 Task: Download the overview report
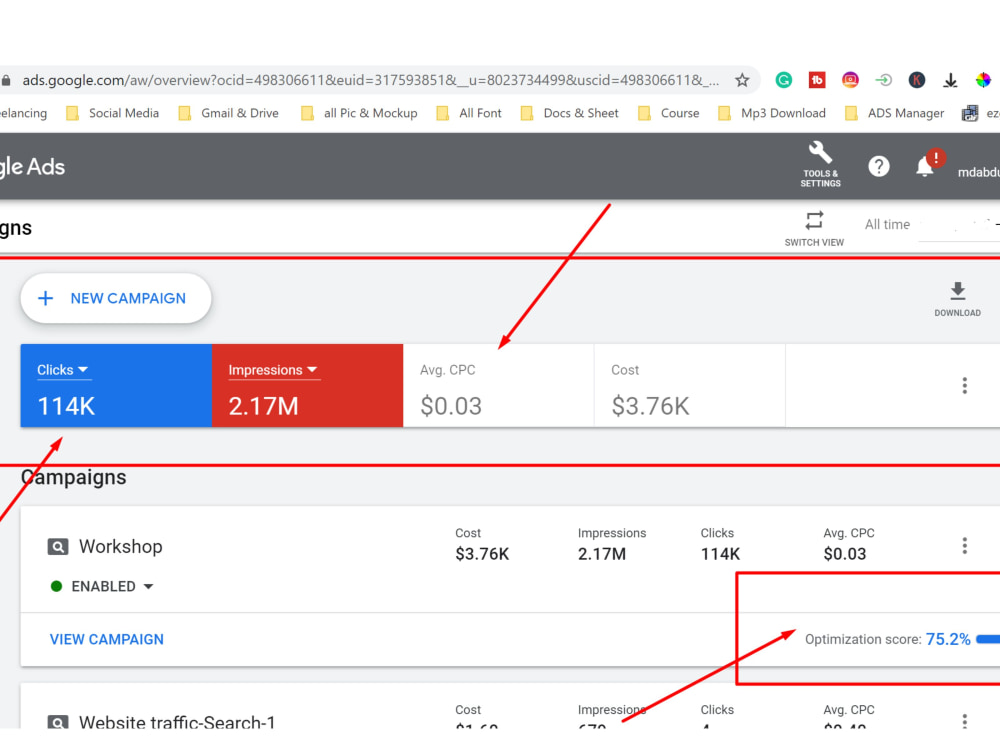957,299
